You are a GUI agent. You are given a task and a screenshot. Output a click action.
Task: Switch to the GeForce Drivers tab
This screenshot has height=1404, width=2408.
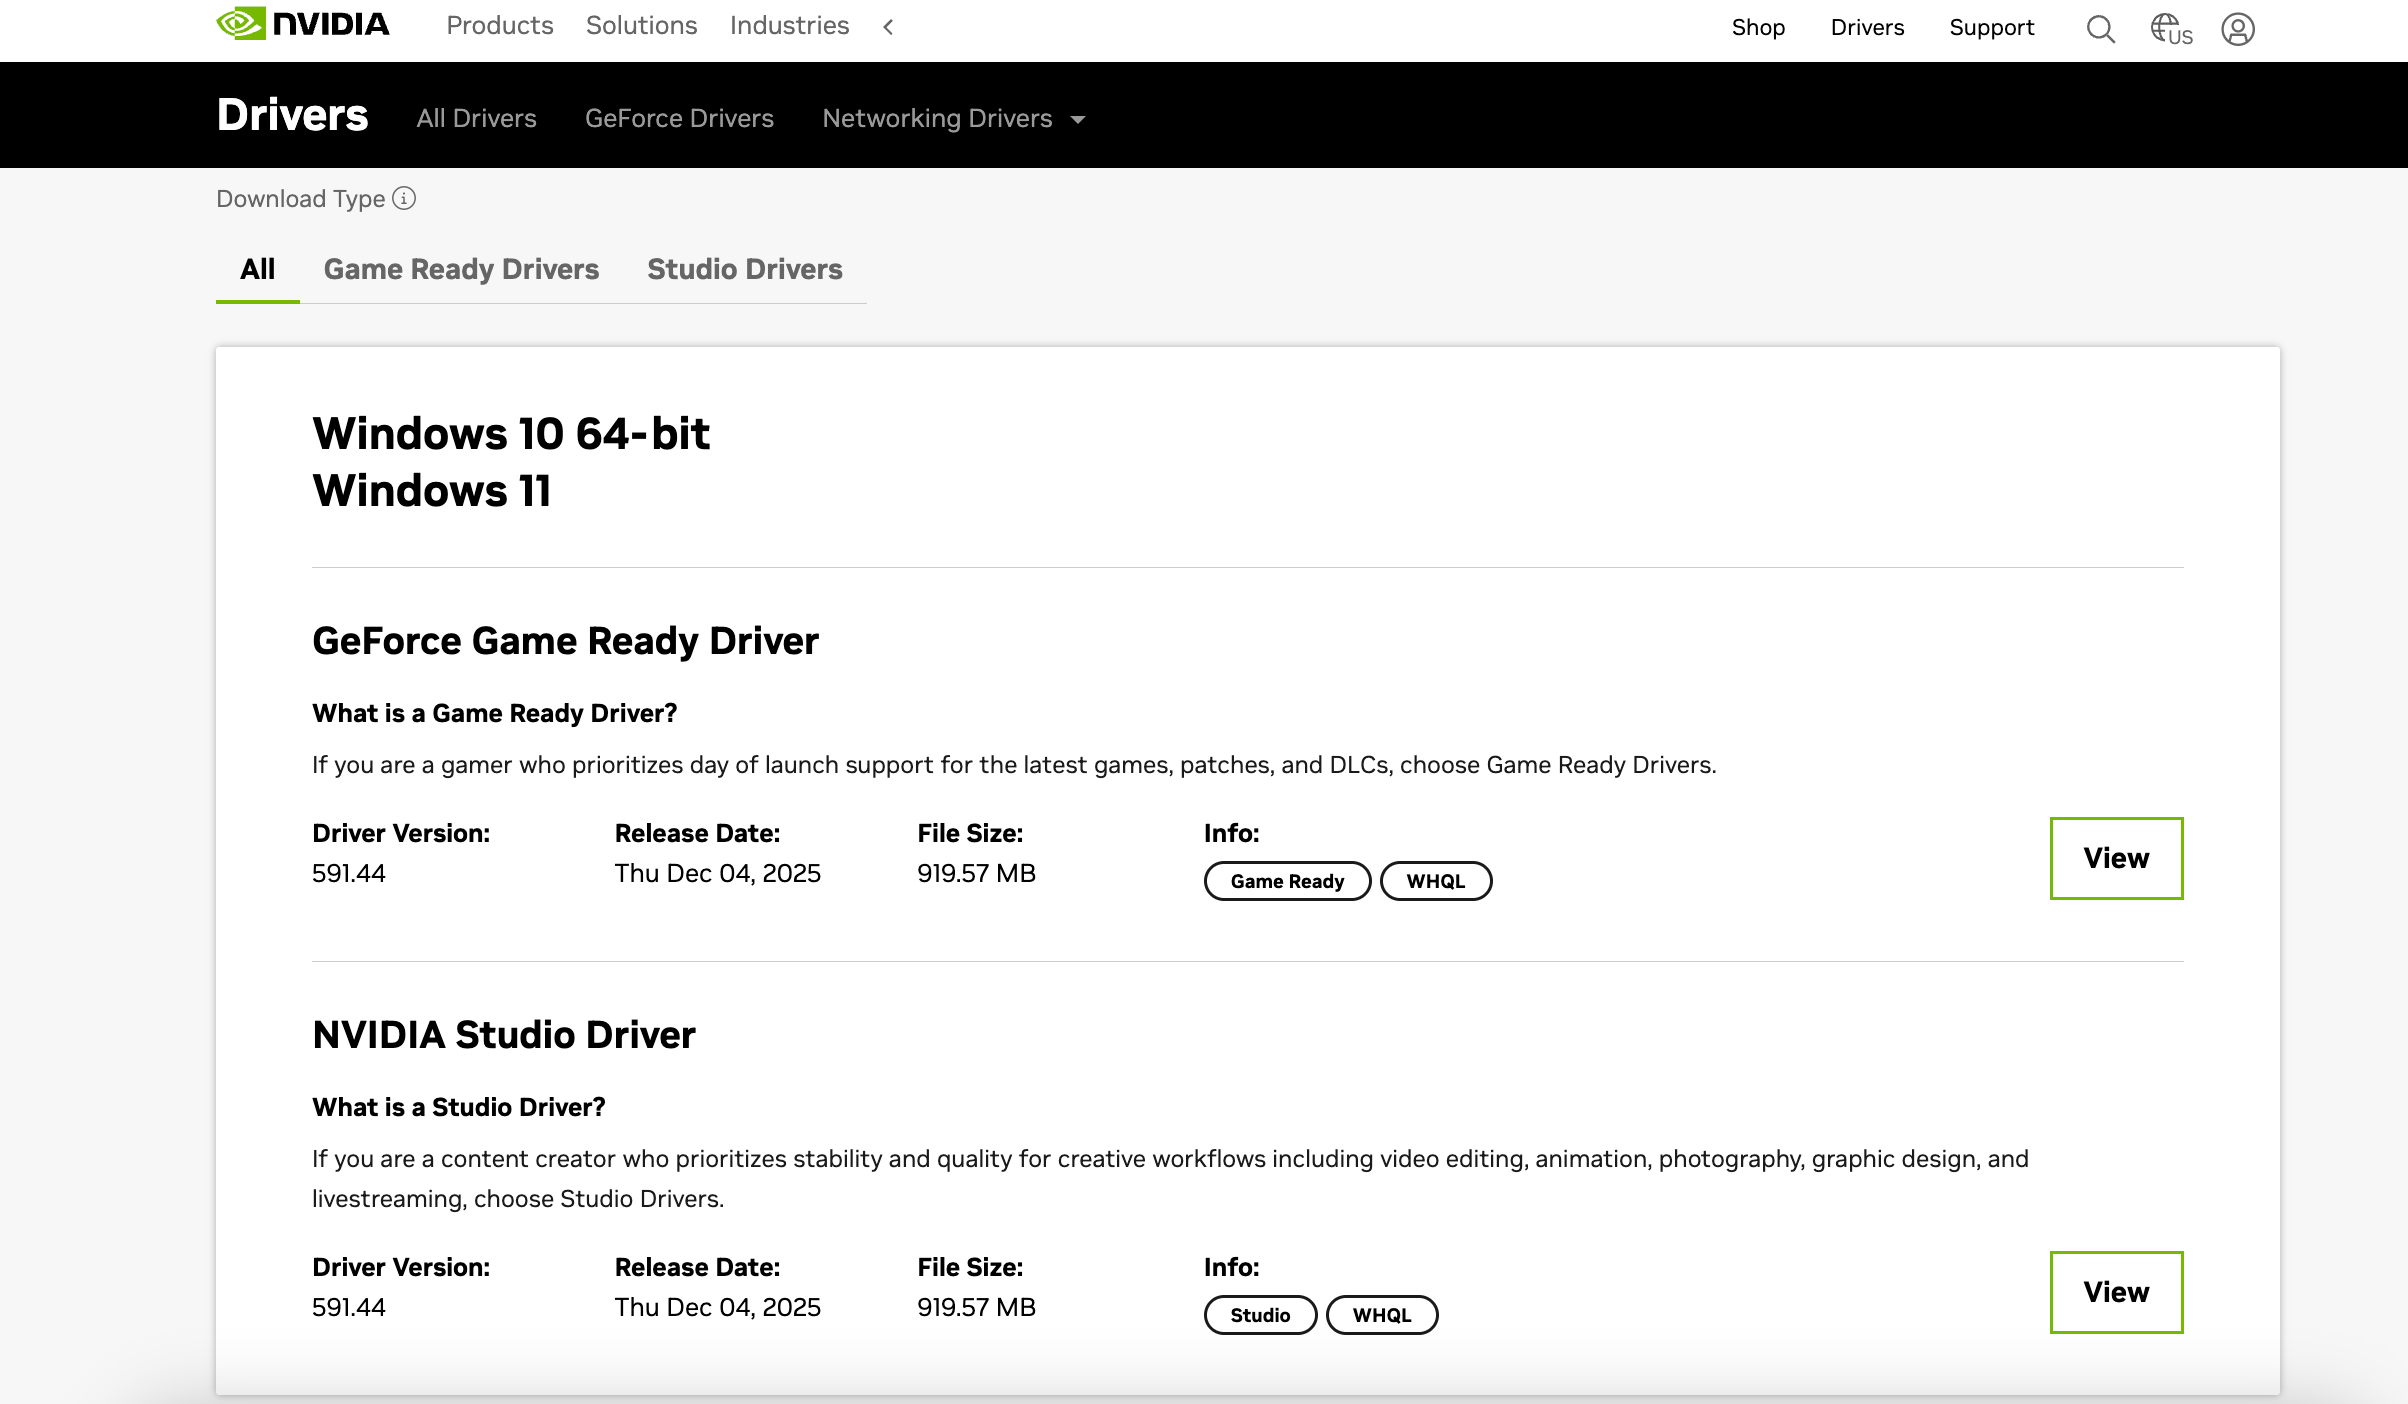click(680, 118)
